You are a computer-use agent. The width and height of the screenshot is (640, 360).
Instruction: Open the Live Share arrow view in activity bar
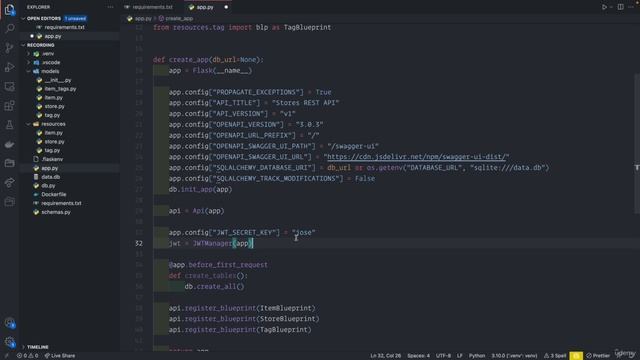tap(9, 182)
